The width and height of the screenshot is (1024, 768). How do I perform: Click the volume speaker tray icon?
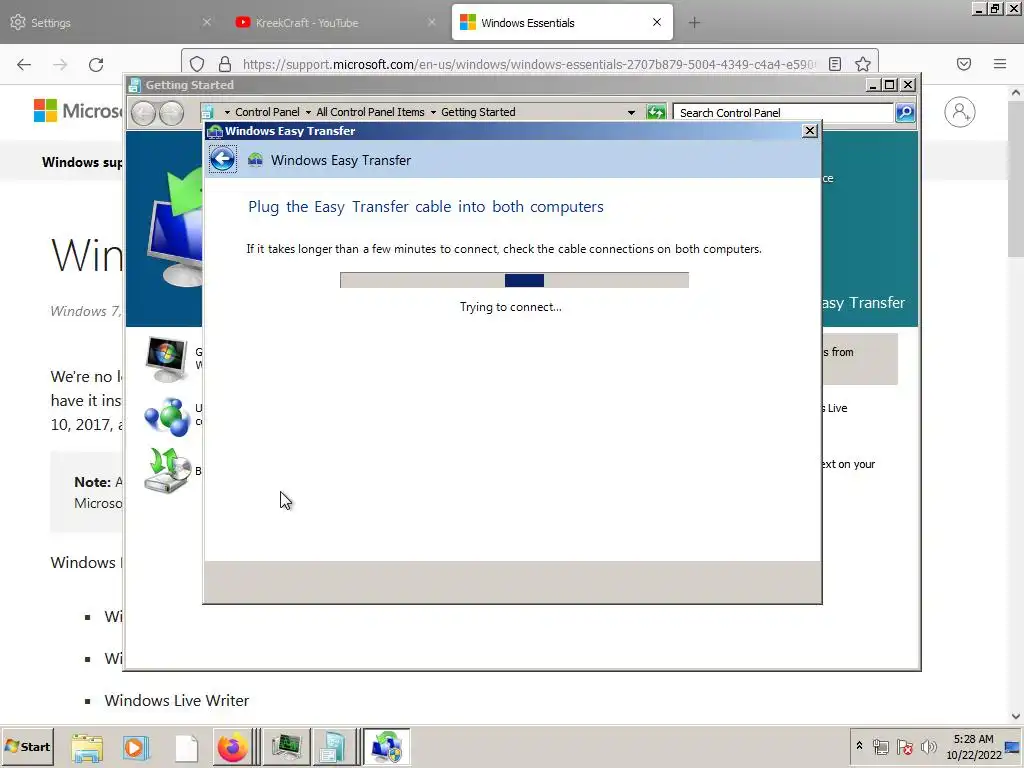[x=928, y=746]
